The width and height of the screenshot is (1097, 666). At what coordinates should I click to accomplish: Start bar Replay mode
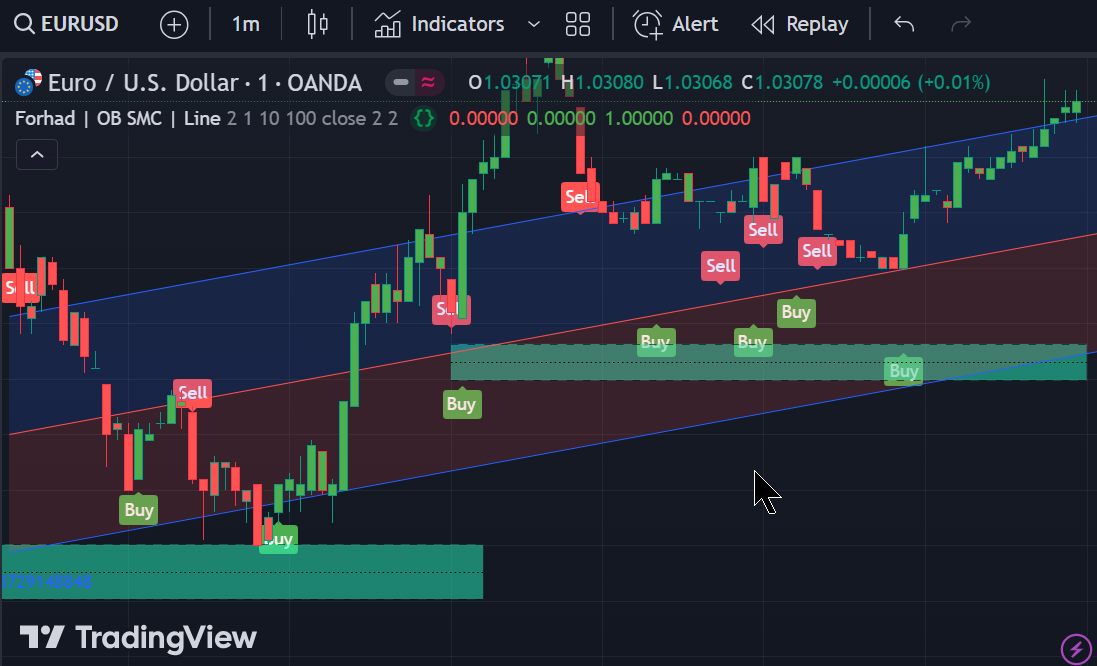click(799, 24)
